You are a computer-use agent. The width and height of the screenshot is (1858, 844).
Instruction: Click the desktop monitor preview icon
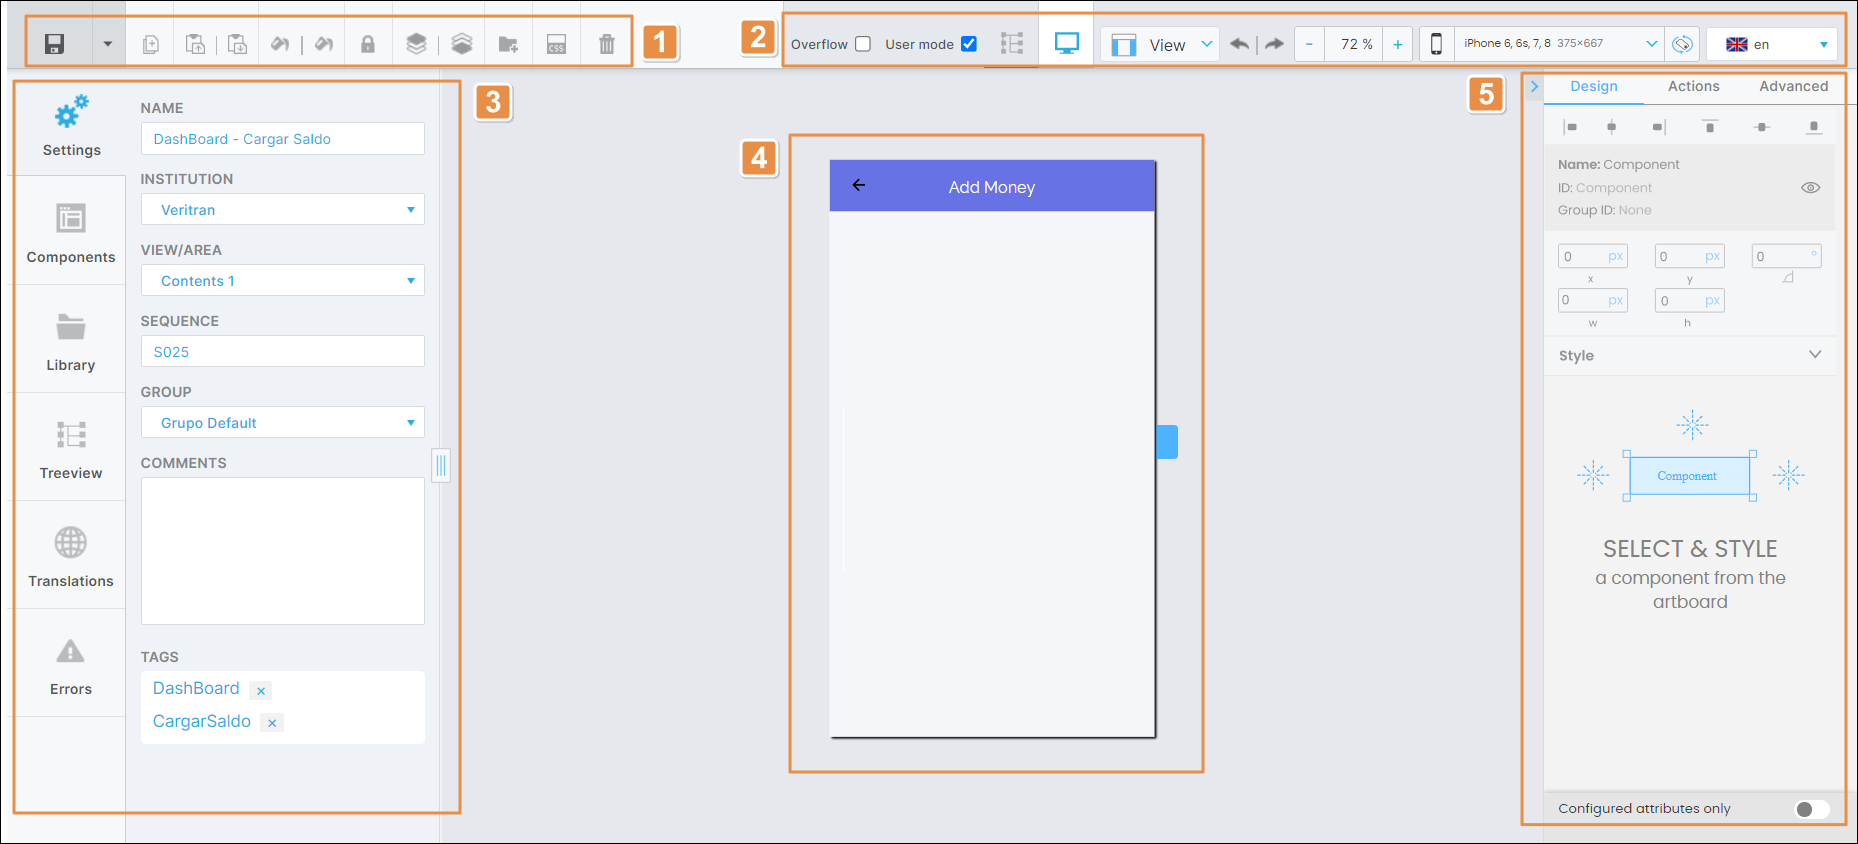pos(1067,44)
